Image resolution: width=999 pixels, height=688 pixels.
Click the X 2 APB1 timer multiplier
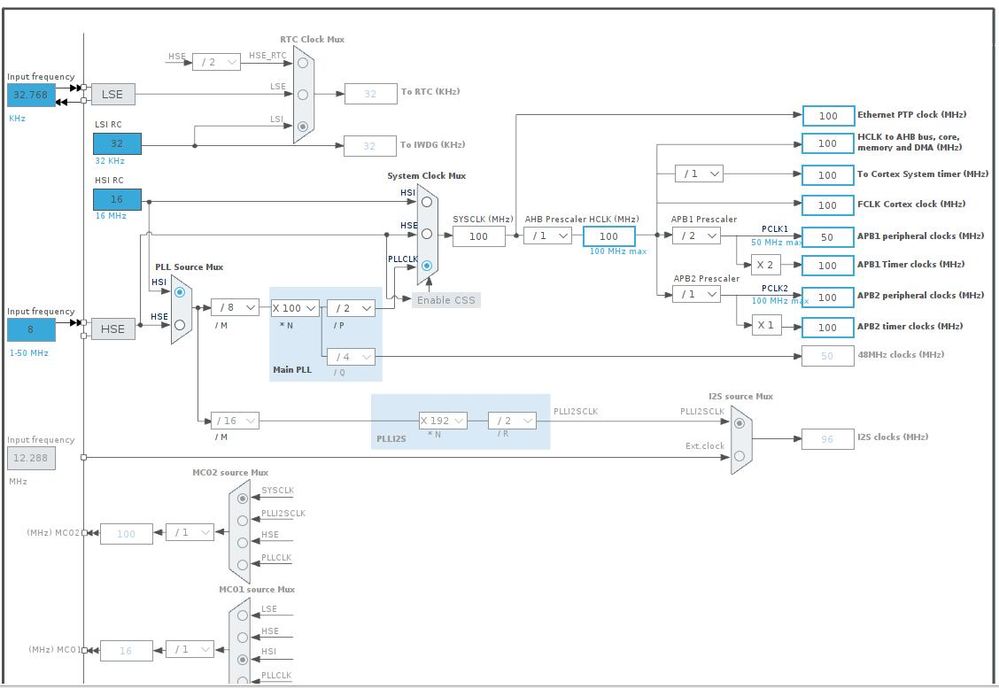[766, 264]
